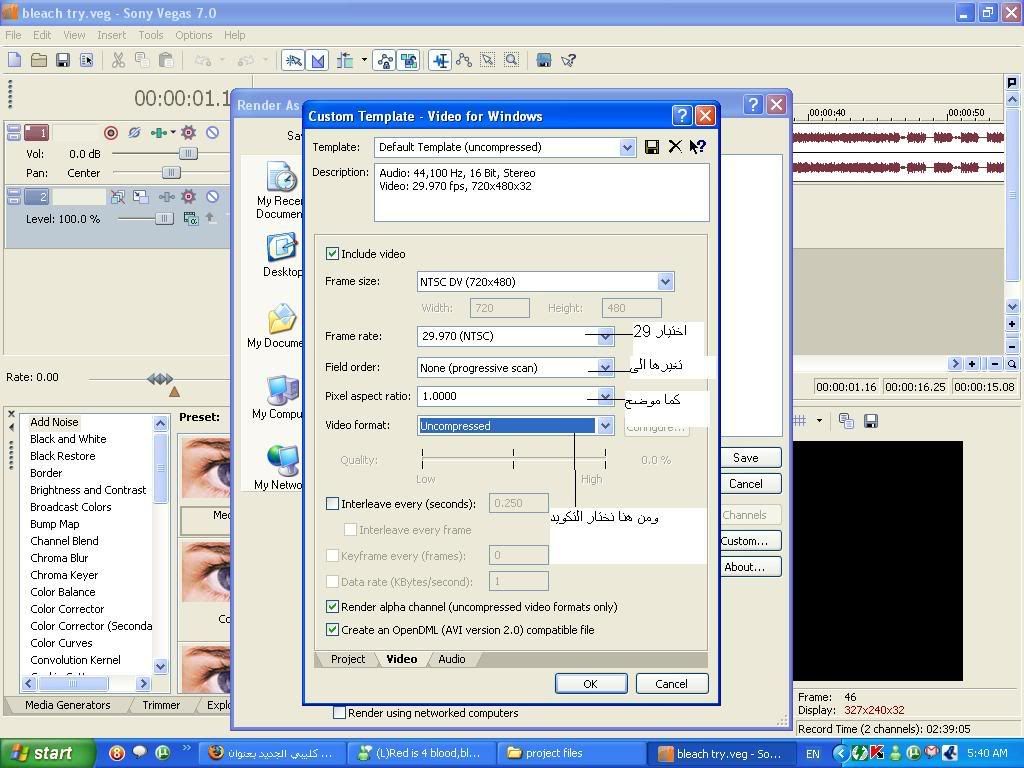Select Black and White in effects list
This screenshot has width=1024, height=768.
(x=68, y=439)
